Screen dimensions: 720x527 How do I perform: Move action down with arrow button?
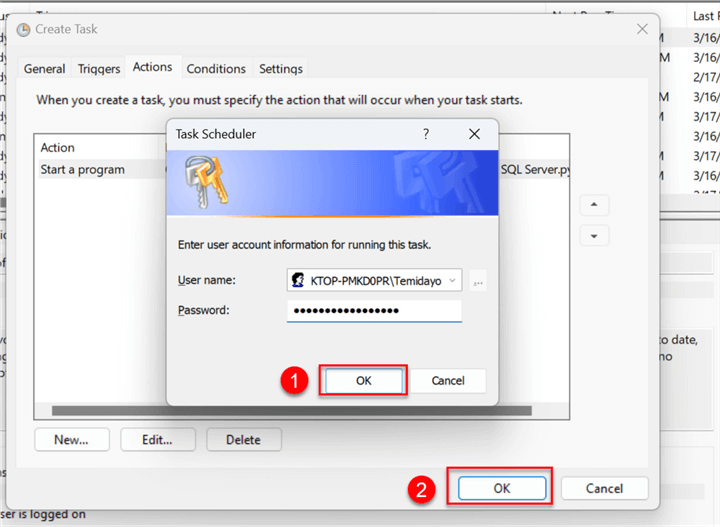point(594,236)
